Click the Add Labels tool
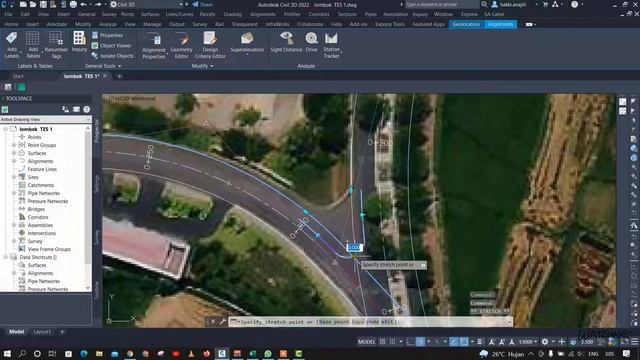The image size is (640, 360). coord(11,45)
